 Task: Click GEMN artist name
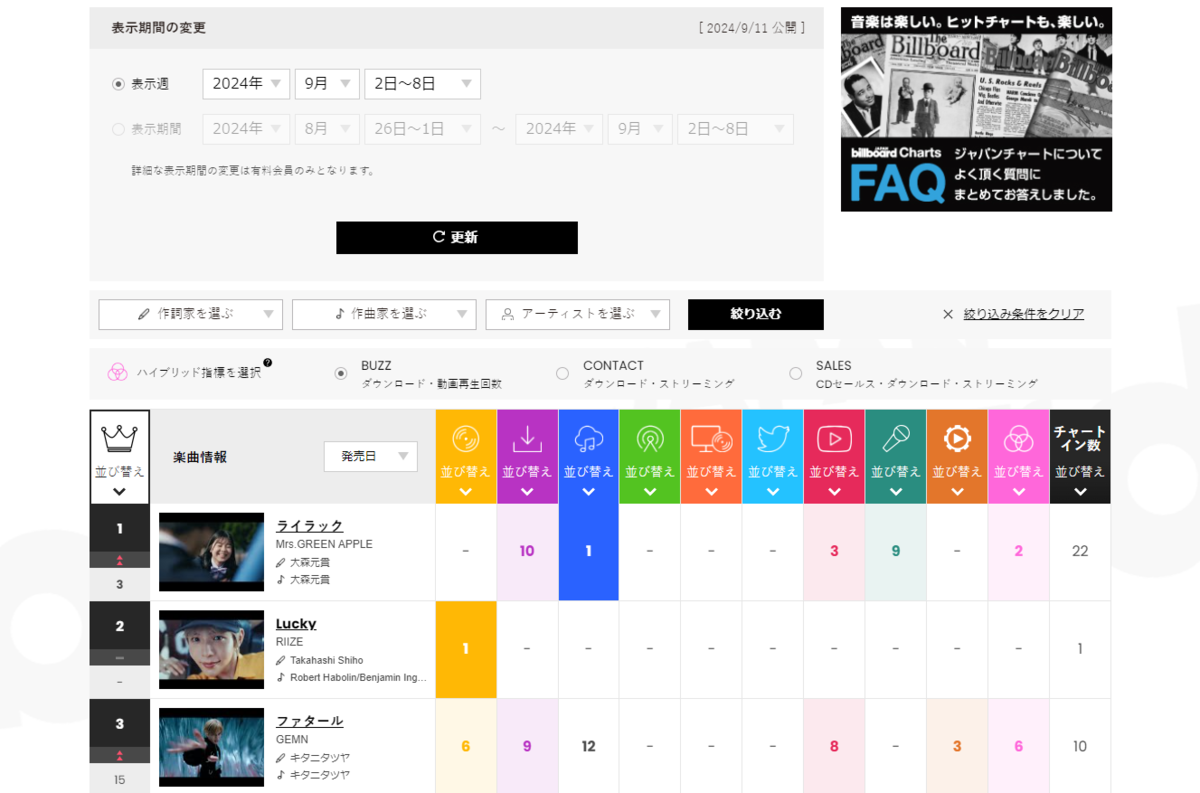pos(292,739)
